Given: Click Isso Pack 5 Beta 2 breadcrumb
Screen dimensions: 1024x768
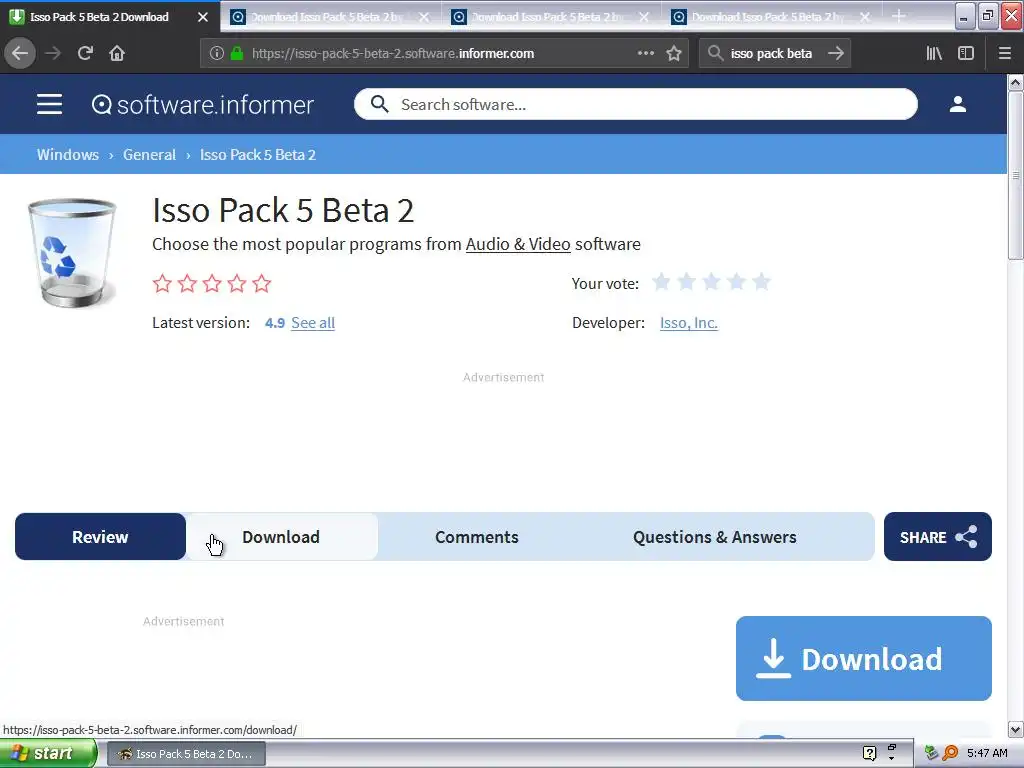Looking at the screenshot, I should [258, 155].
